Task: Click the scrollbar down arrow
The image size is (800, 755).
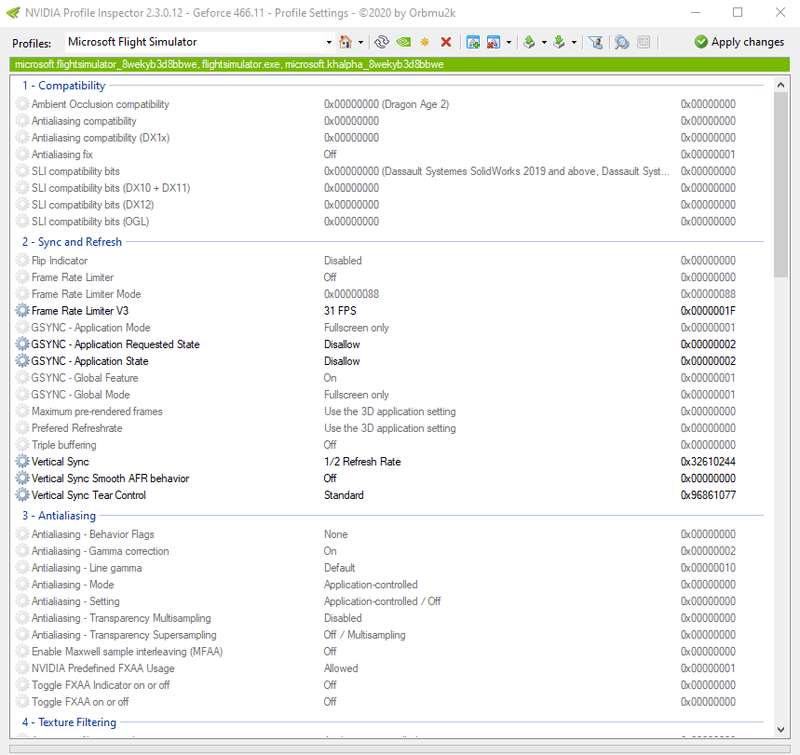Action: click(x=781, y=729)
